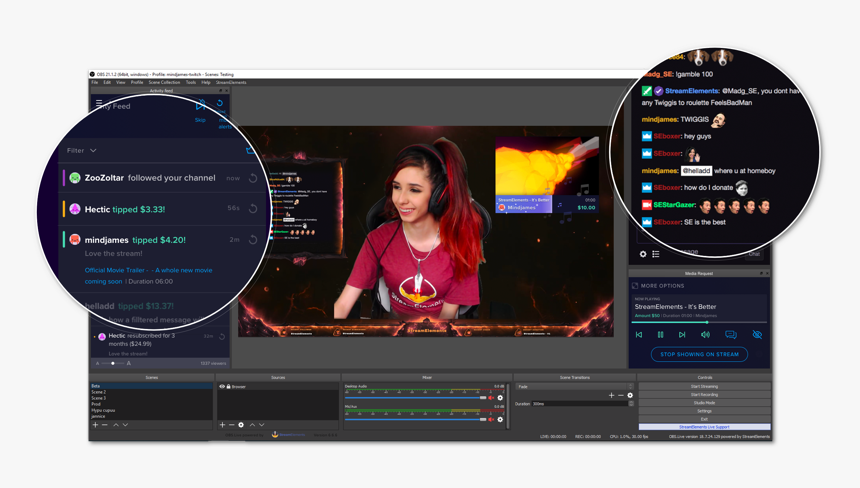Toggle media request hide-video eye icon

(x=757, y=334)
